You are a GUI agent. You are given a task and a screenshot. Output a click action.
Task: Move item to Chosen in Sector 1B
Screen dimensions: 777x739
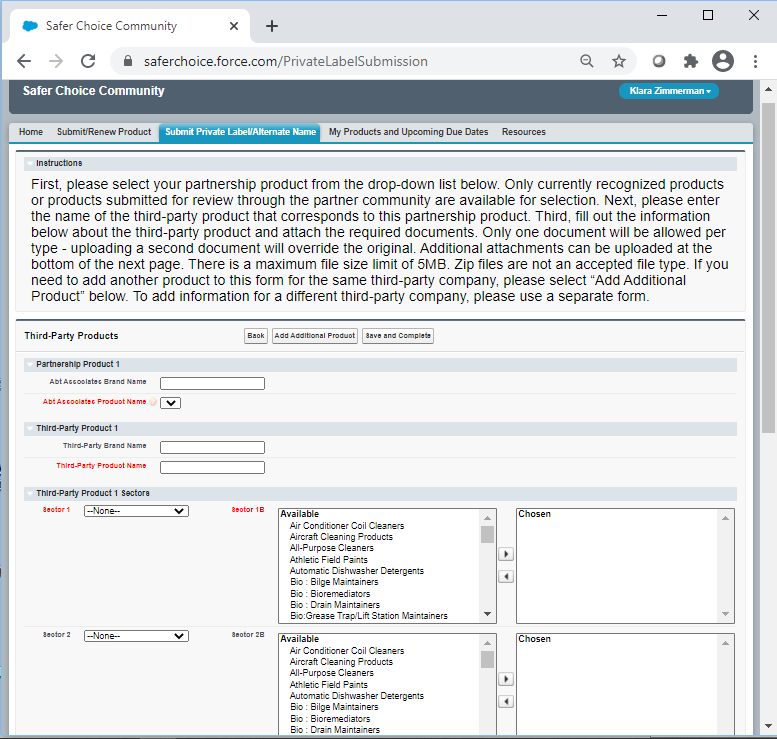505,554
